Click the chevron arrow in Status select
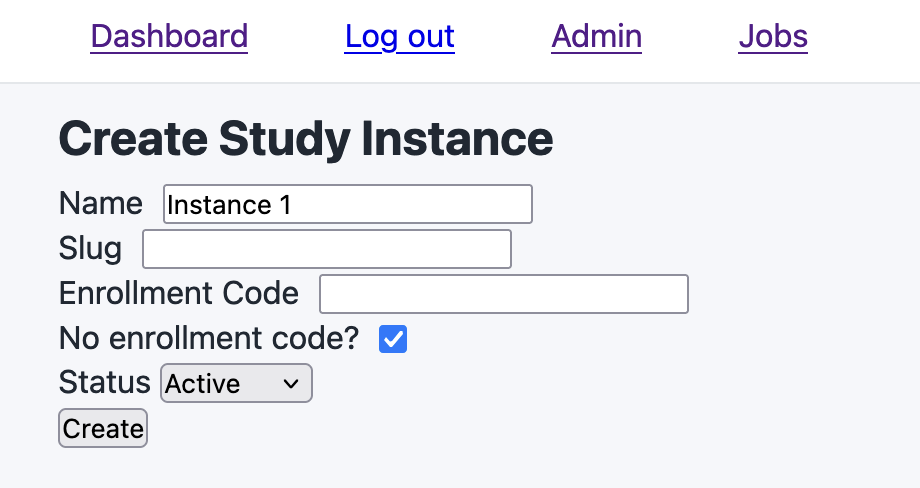The width and height of the screenshot is (920, 488). point(291,383)
